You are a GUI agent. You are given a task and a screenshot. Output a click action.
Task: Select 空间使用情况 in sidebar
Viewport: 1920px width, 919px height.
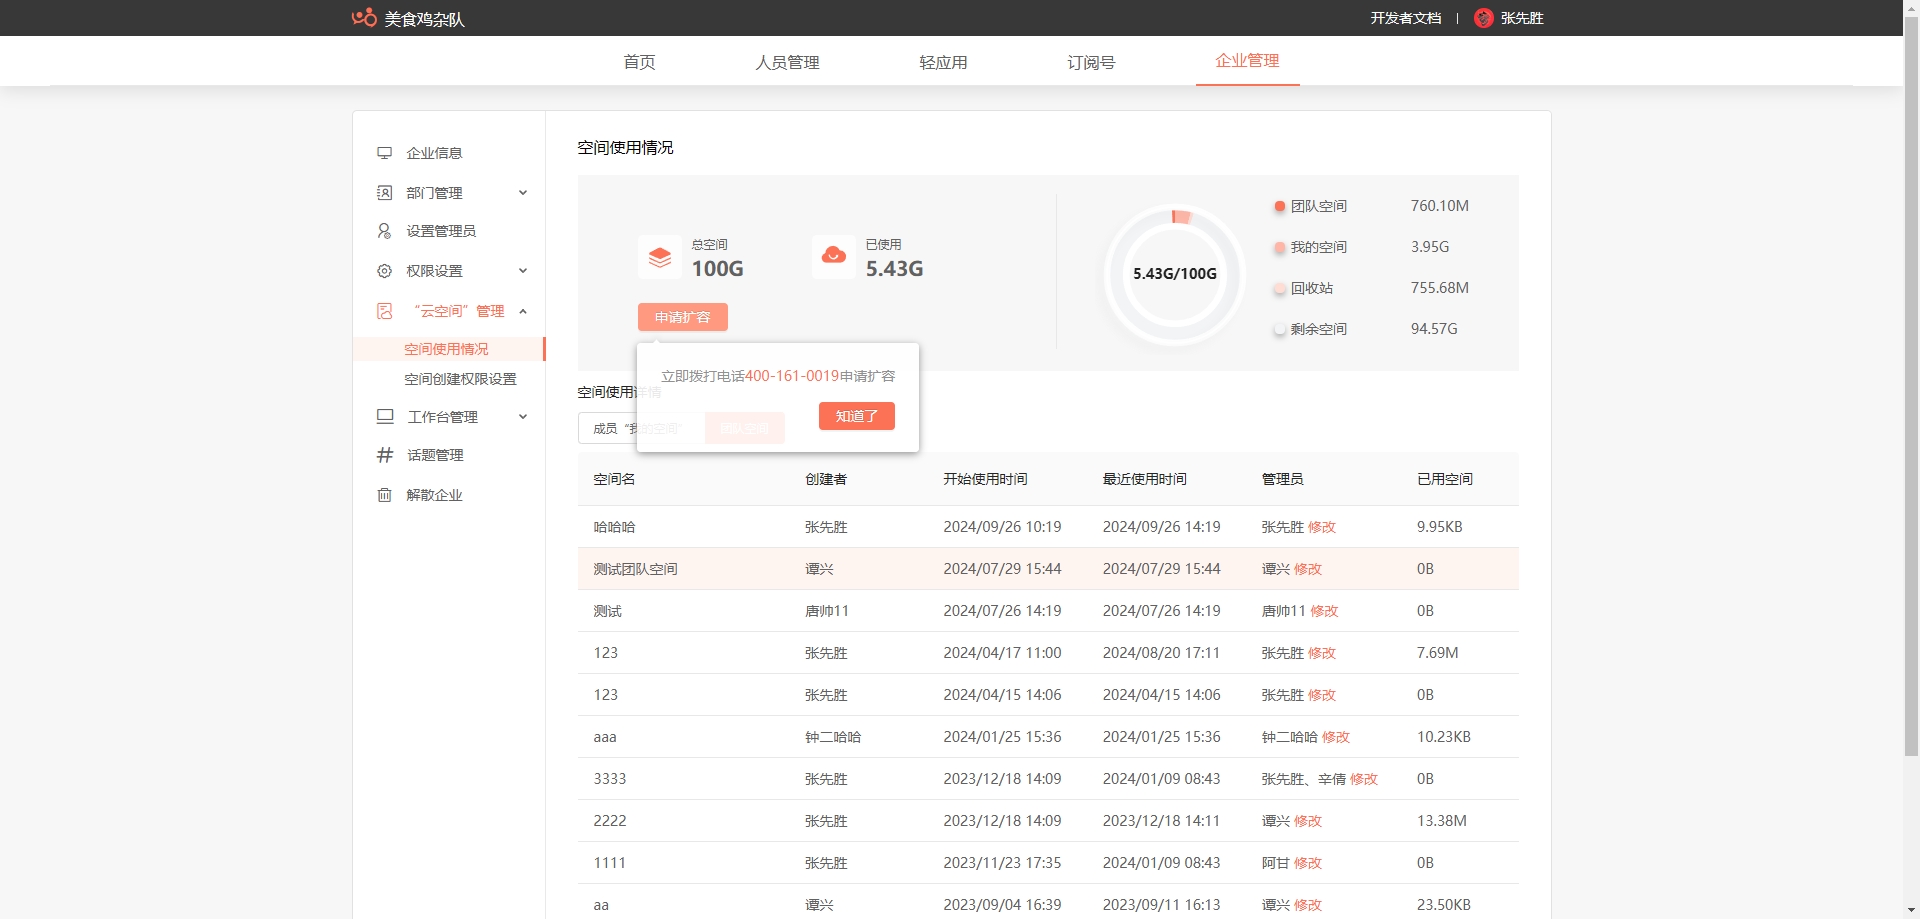448,349
